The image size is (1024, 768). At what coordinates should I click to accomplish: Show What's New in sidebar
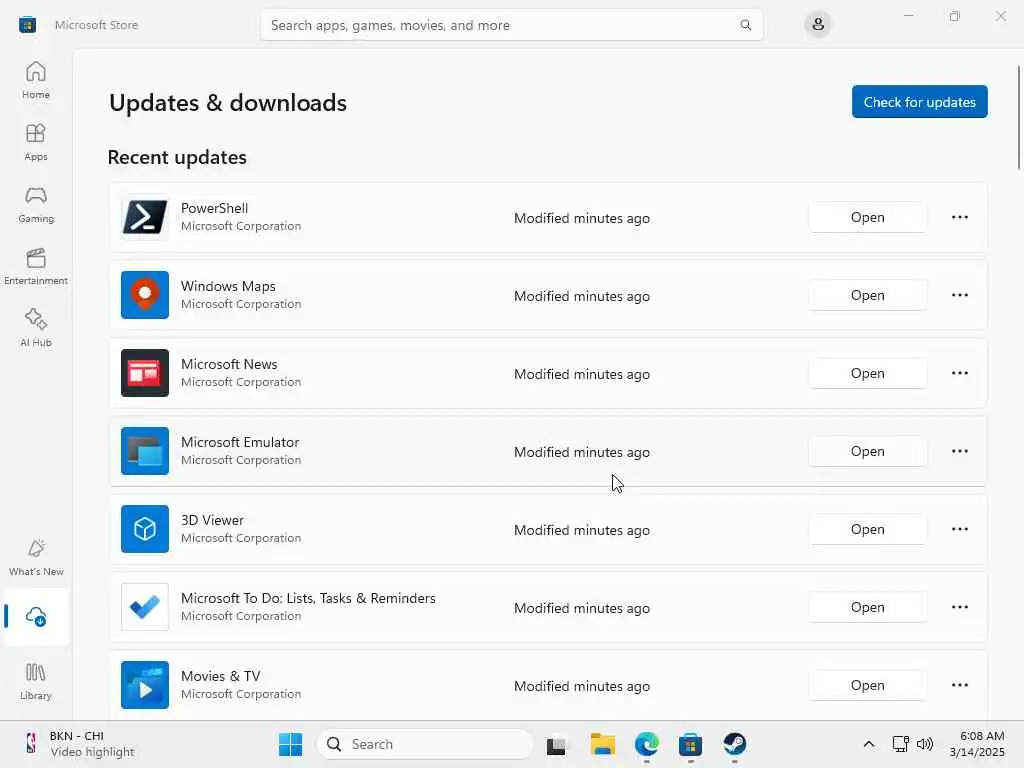(36, 557)
